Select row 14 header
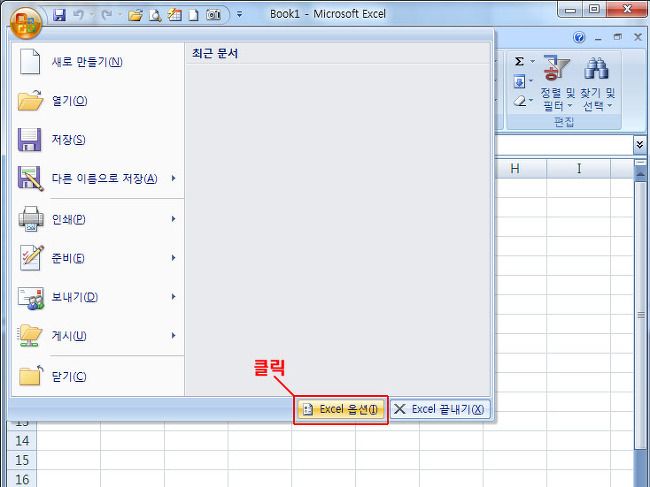 (22, 441)
